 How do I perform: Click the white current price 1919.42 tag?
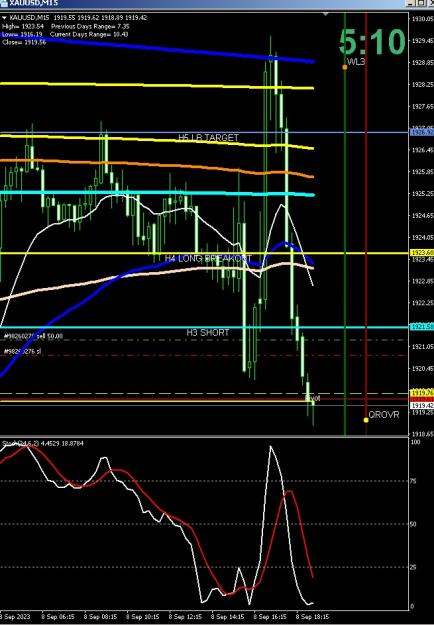[422, 405]
